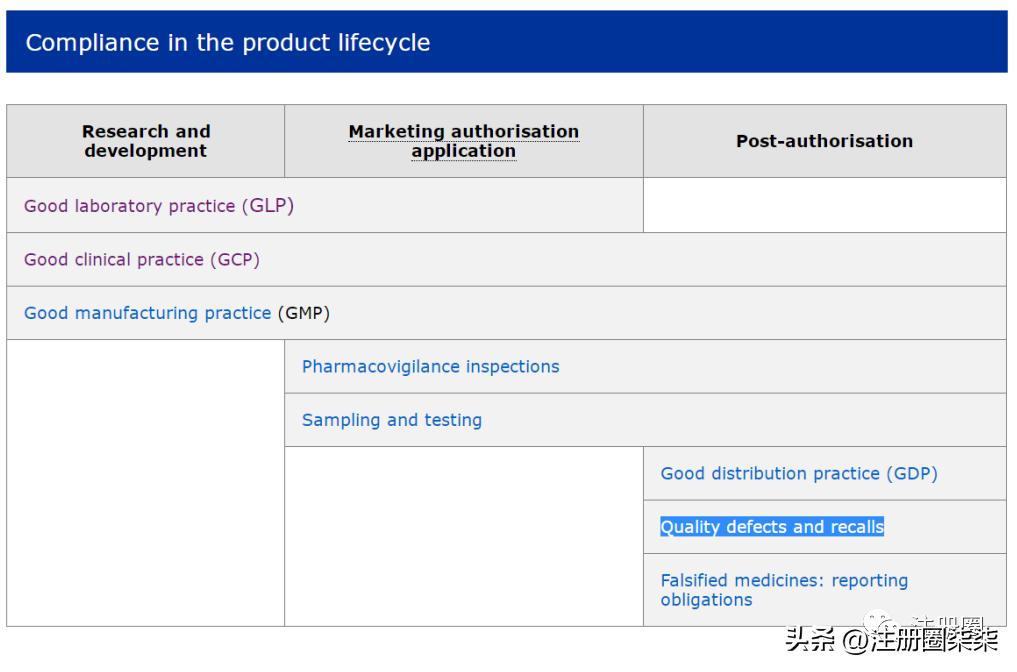Open the Good laboratory practice (GLP) link
Image resolution: width=1017 pixels, height=672 pixels.
(158, 206)
